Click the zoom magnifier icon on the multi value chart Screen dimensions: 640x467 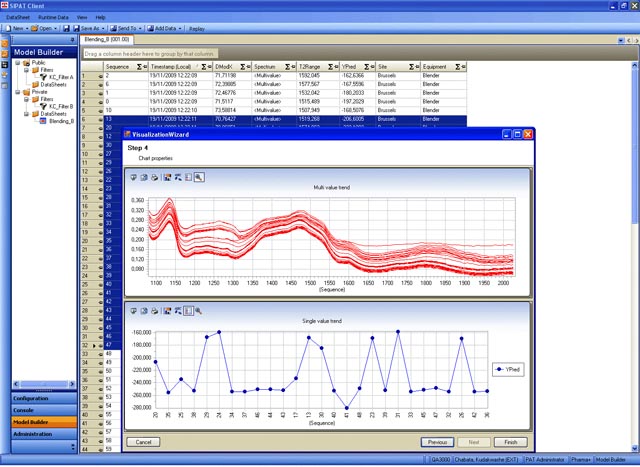point(199,177)
